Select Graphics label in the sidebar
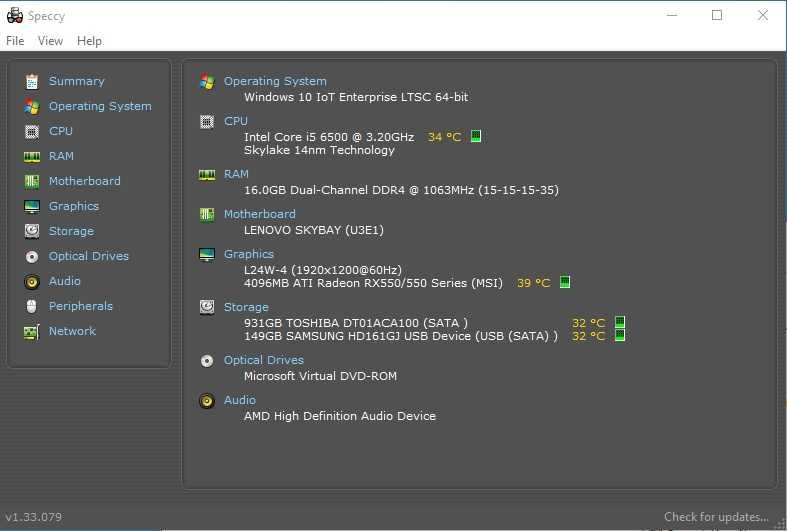The height and width of the screenshot is (531, 787). [x=74, y=206]
